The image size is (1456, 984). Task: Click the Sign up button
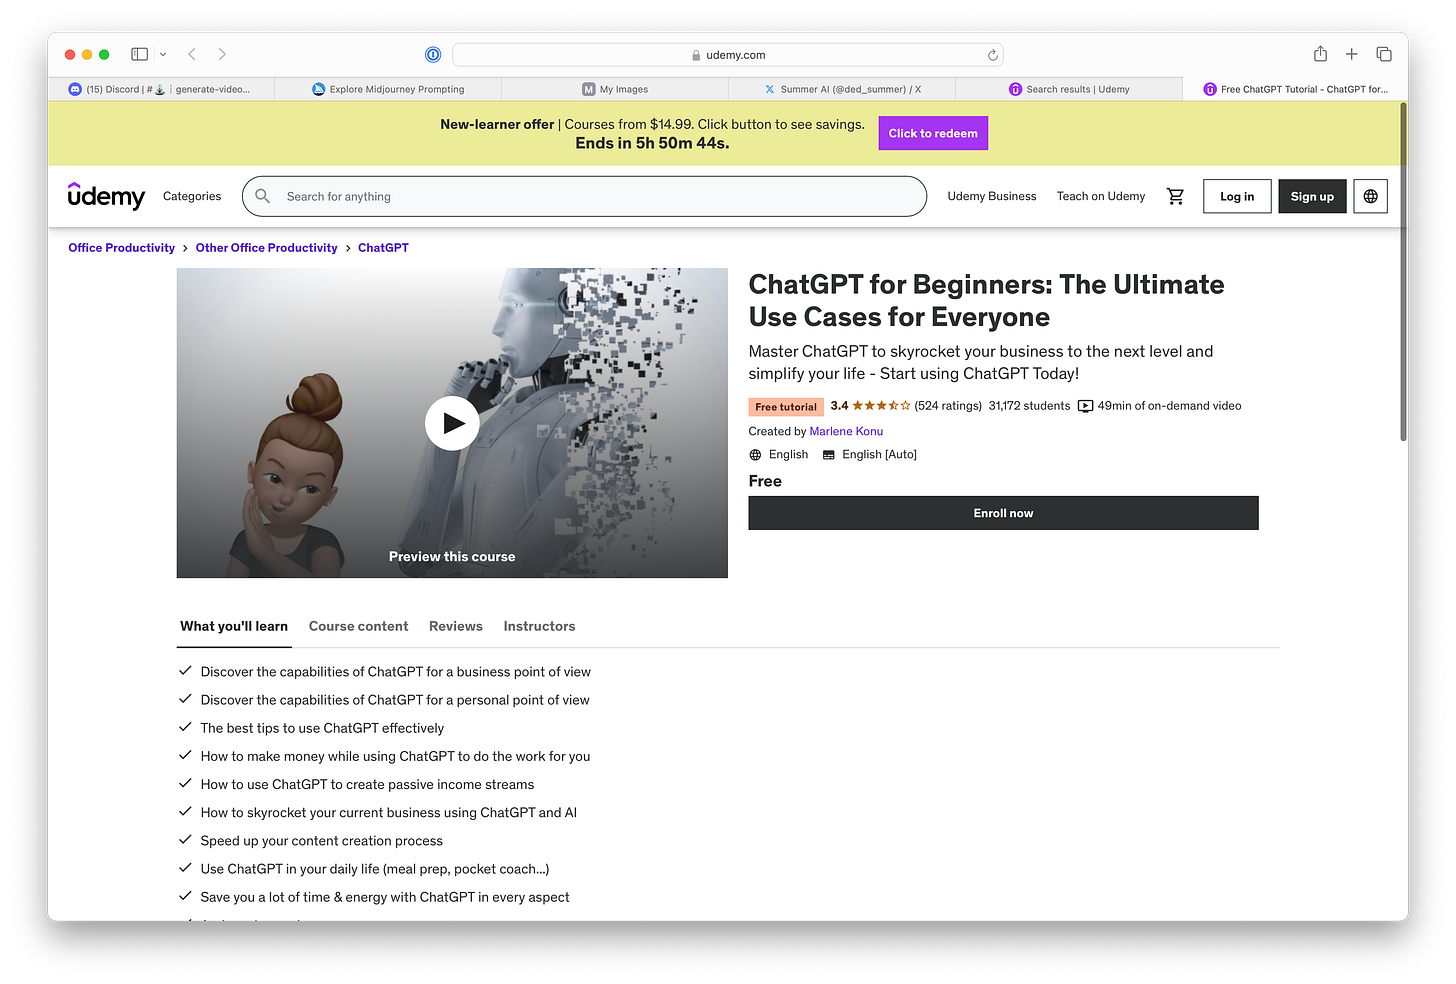click(x=1312, y=196)
